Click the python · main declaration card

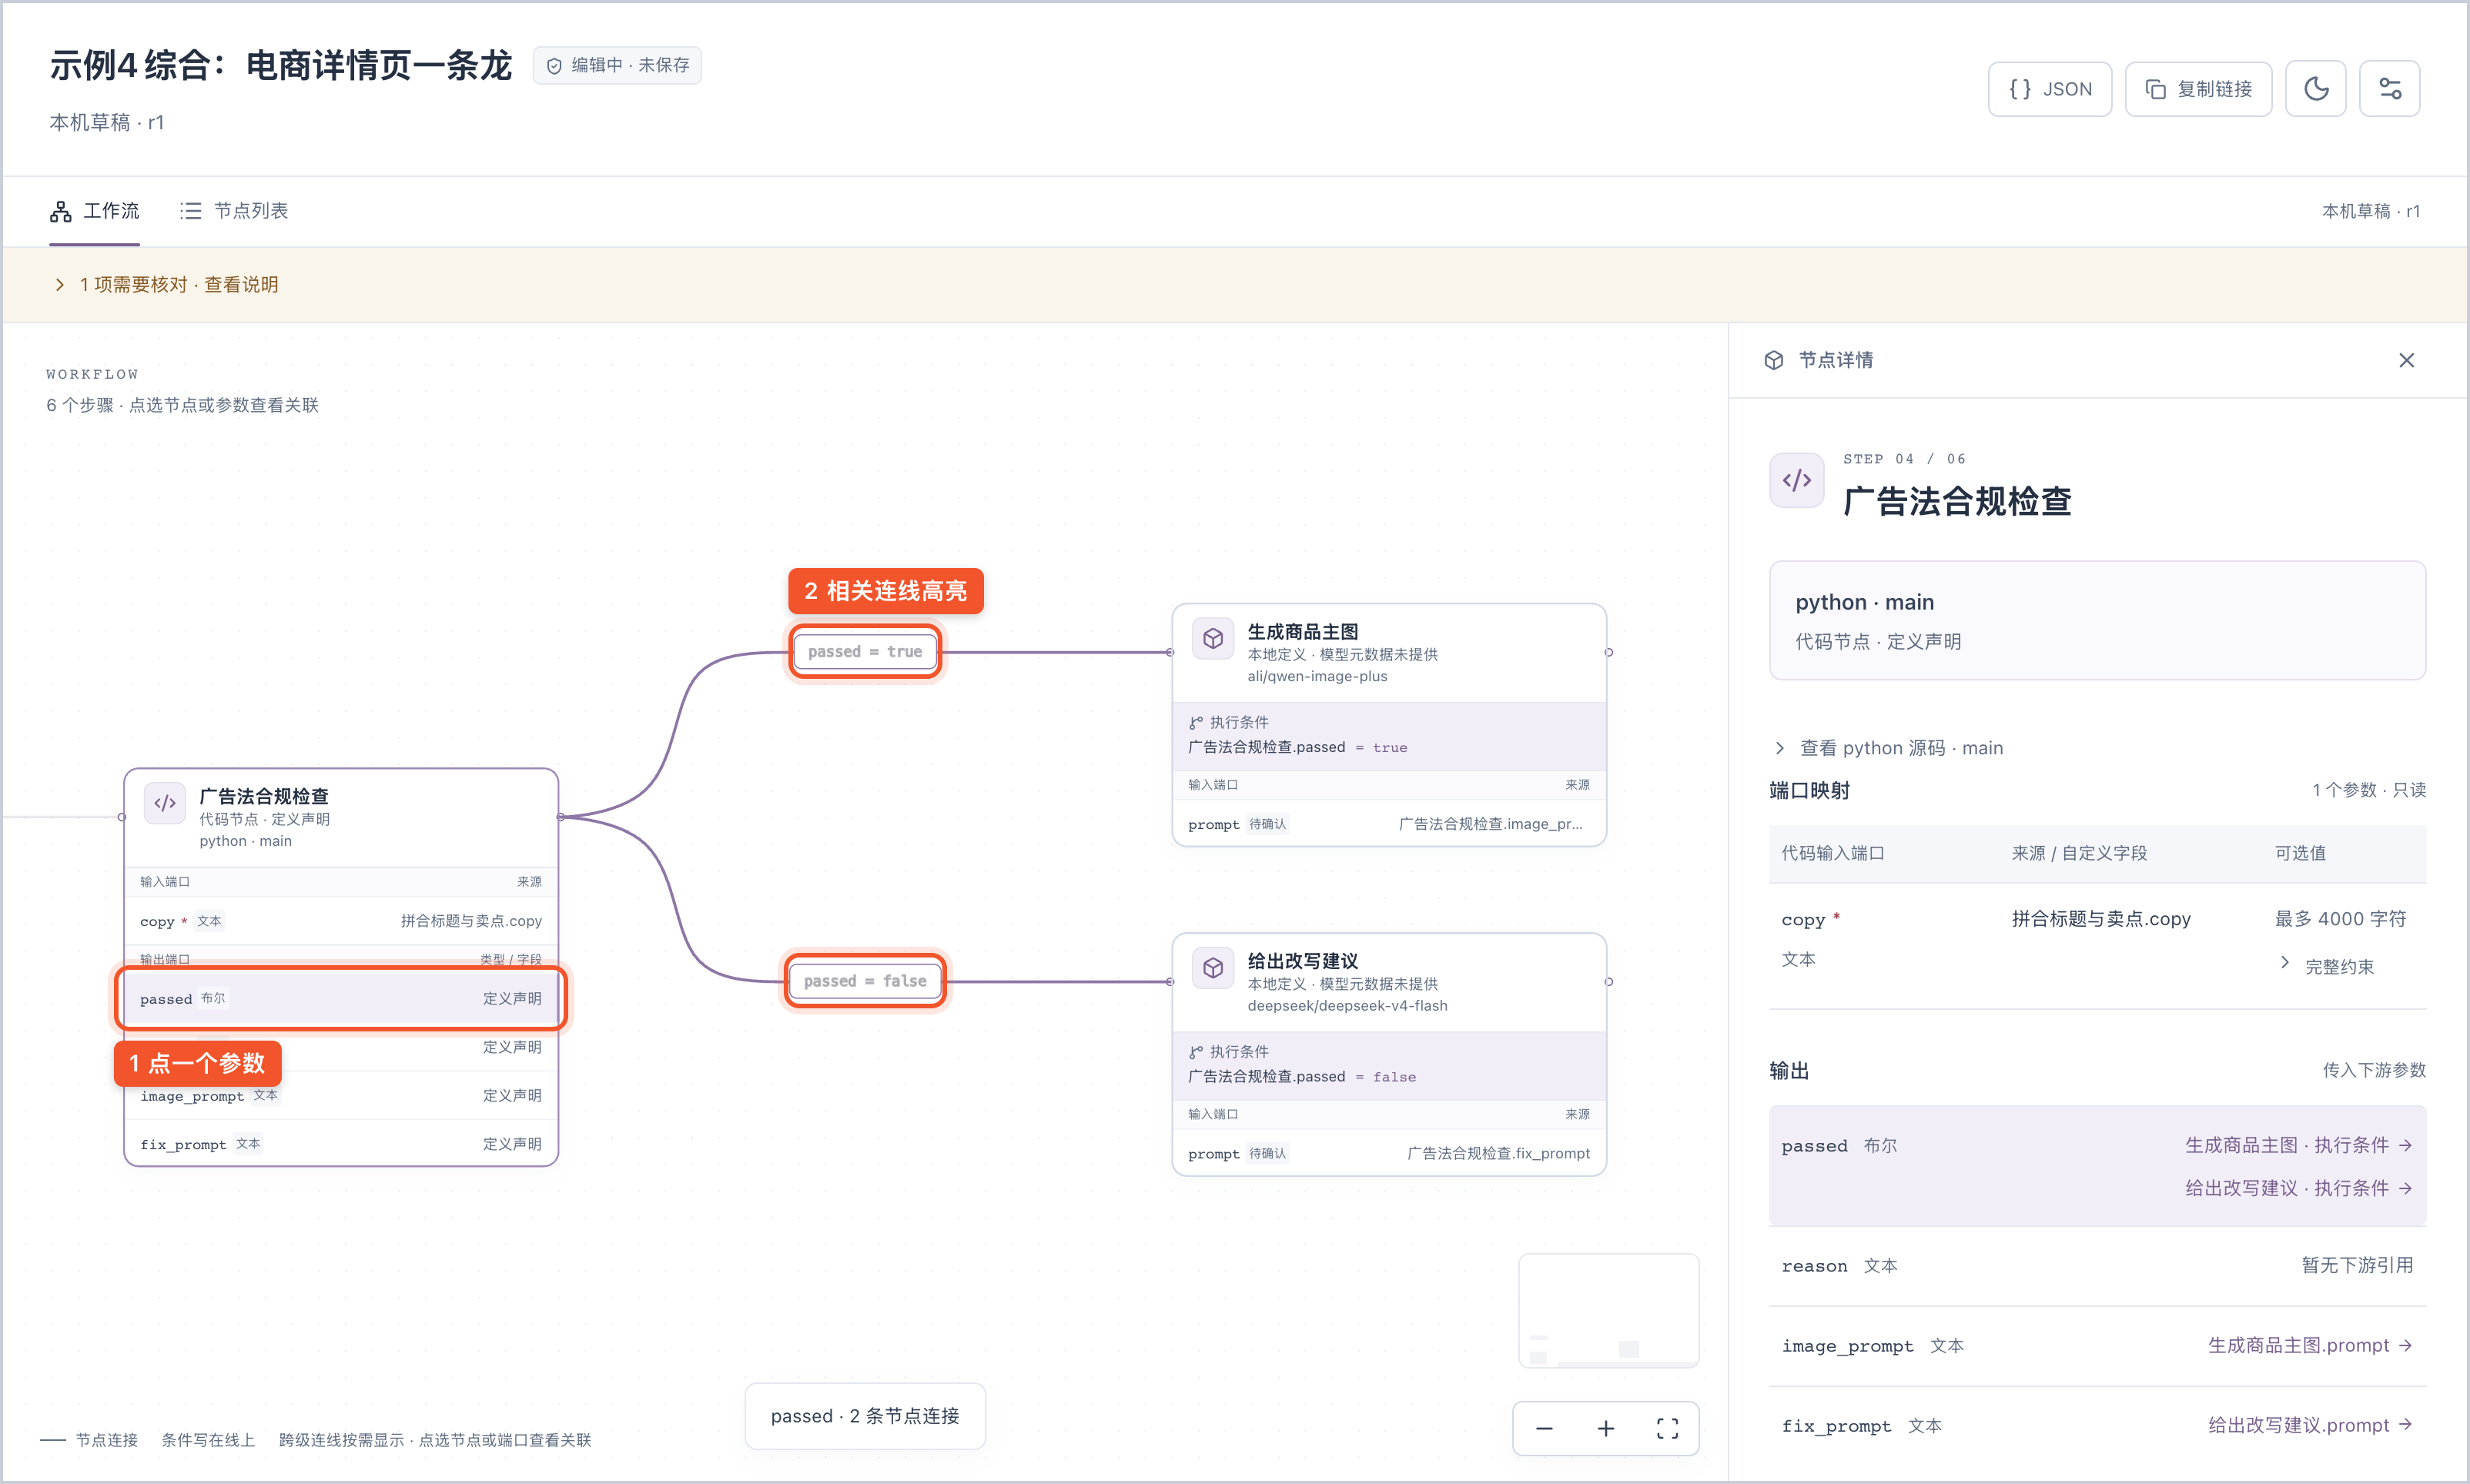tap(2097, 620)
